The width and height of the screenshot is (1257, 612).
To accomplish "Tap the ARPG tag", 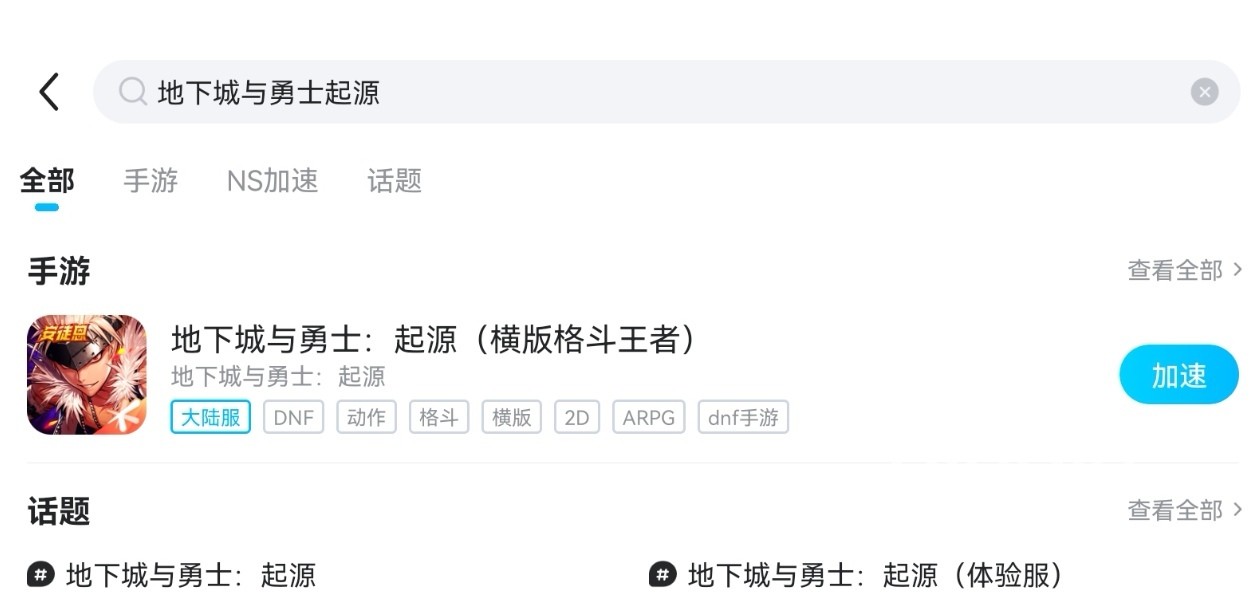I will click(648, 417).
